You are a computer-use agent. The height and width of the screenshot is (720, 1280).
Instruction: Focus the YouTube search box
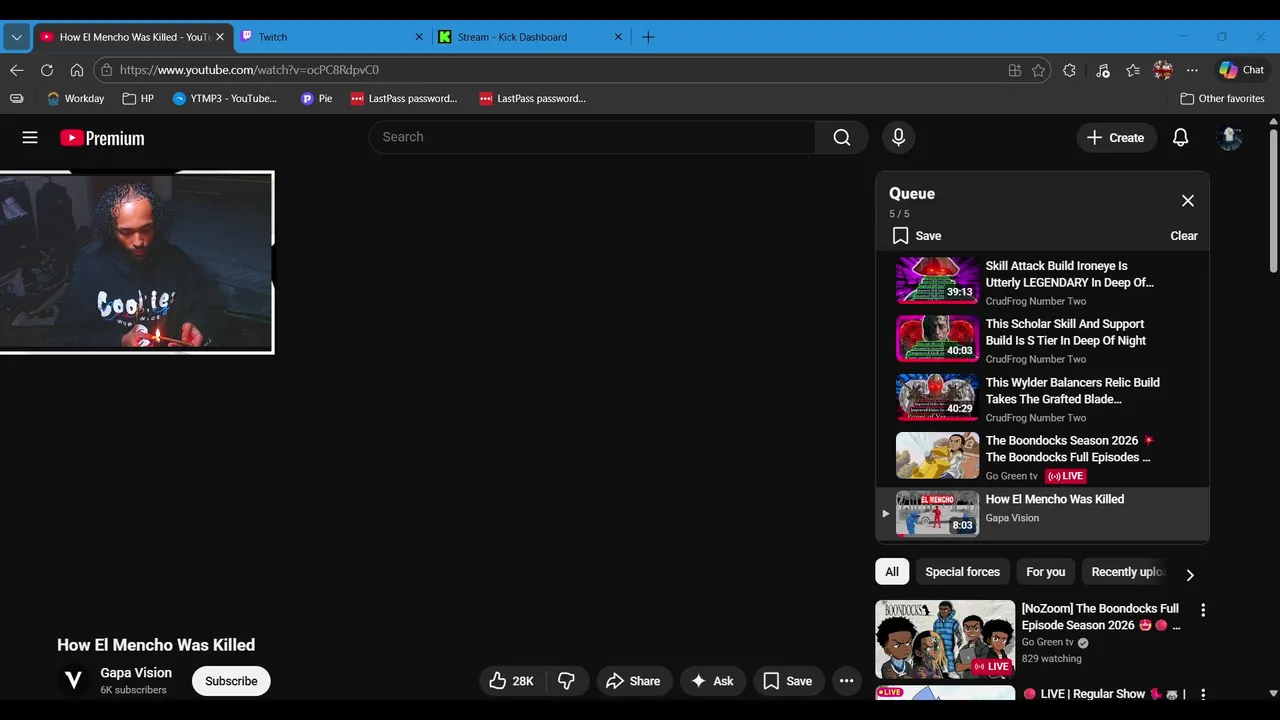[592, 137]
